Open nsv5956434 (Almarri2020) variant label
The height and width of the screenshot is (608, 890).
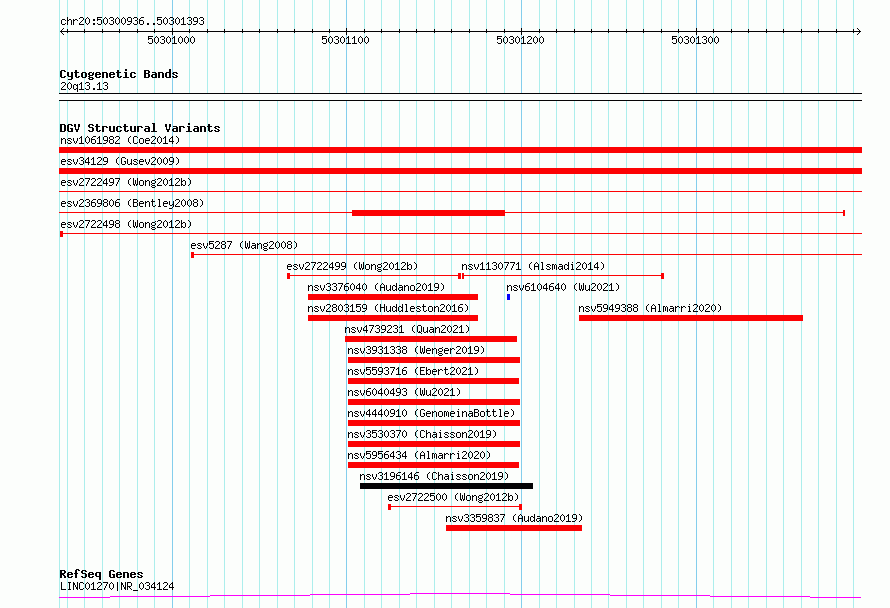click(419, 455)
